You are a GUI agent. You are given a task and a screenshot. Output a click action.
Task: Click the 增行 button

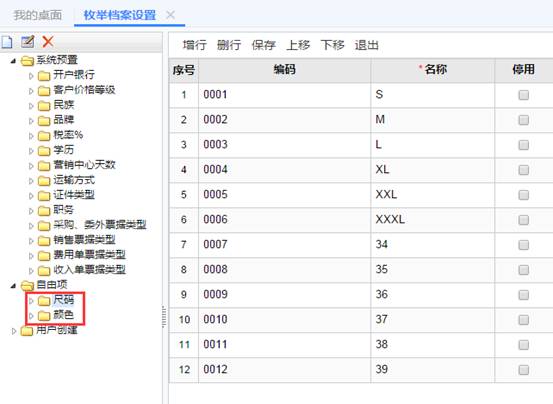(195, 45)
